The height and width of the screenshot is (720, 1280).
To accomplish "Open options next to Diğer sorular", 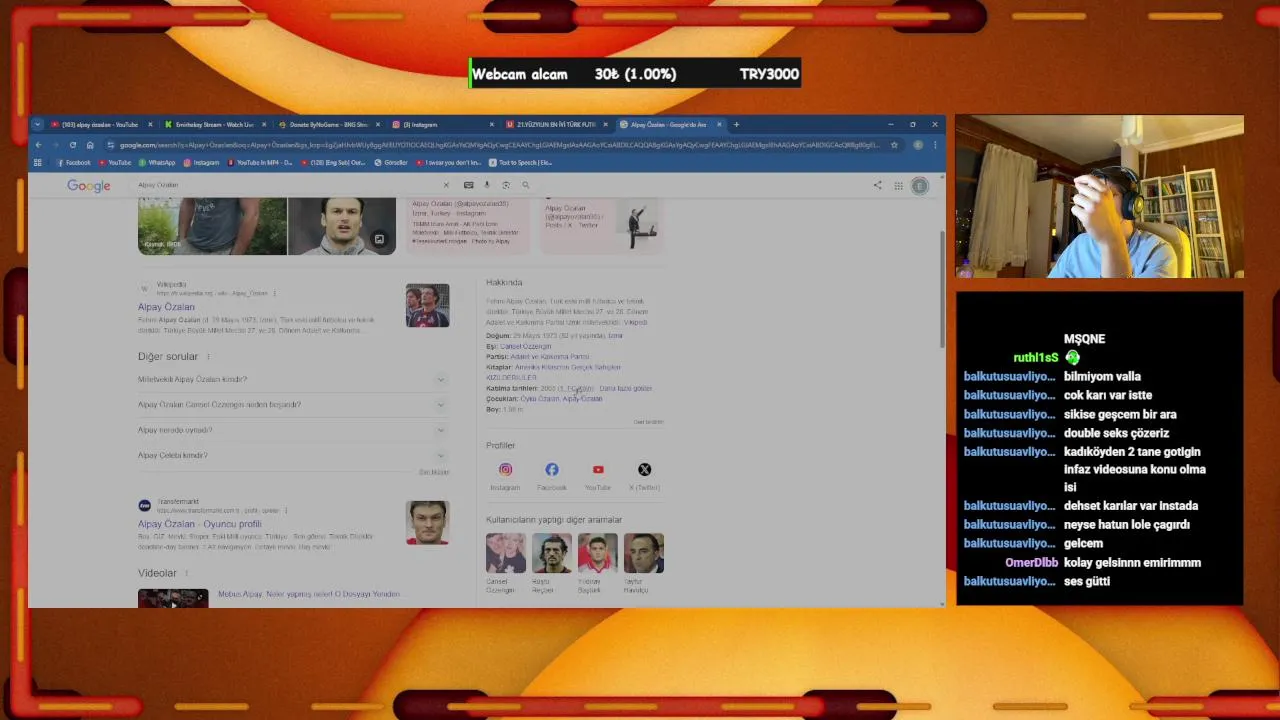I will pyautogui.click(x=208, y=357).
